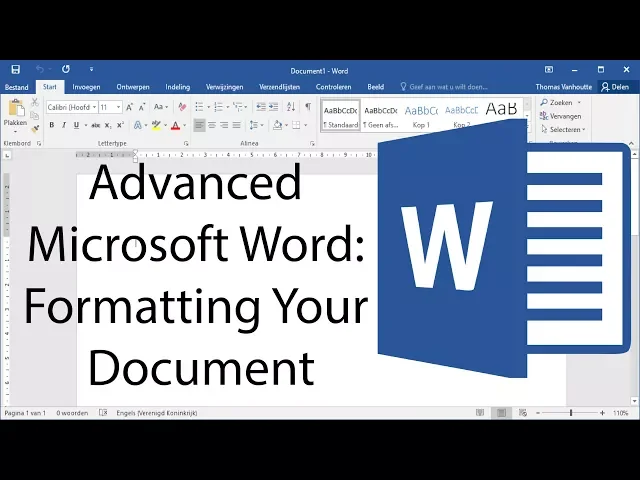Screen dimensions: 640x480
Task: Switch to the Verzendlijsten tab
Action: pyautogui.click(x=280, y=87)
